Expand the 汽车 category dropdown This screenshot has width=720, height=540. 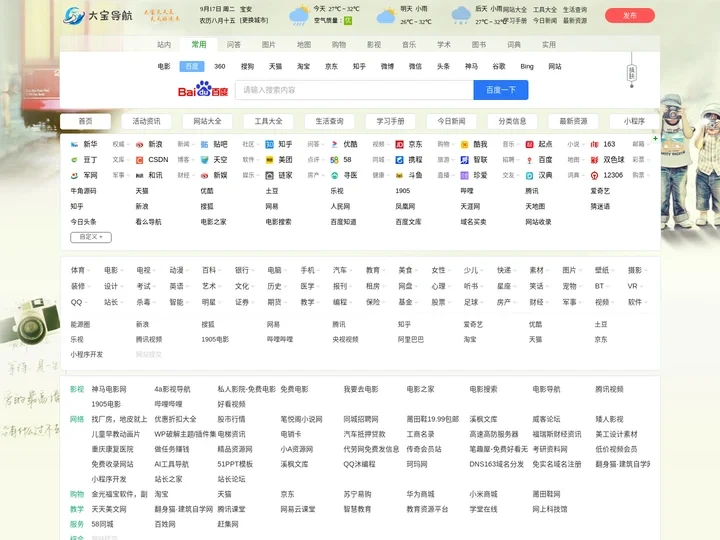(x=343, y=270)
